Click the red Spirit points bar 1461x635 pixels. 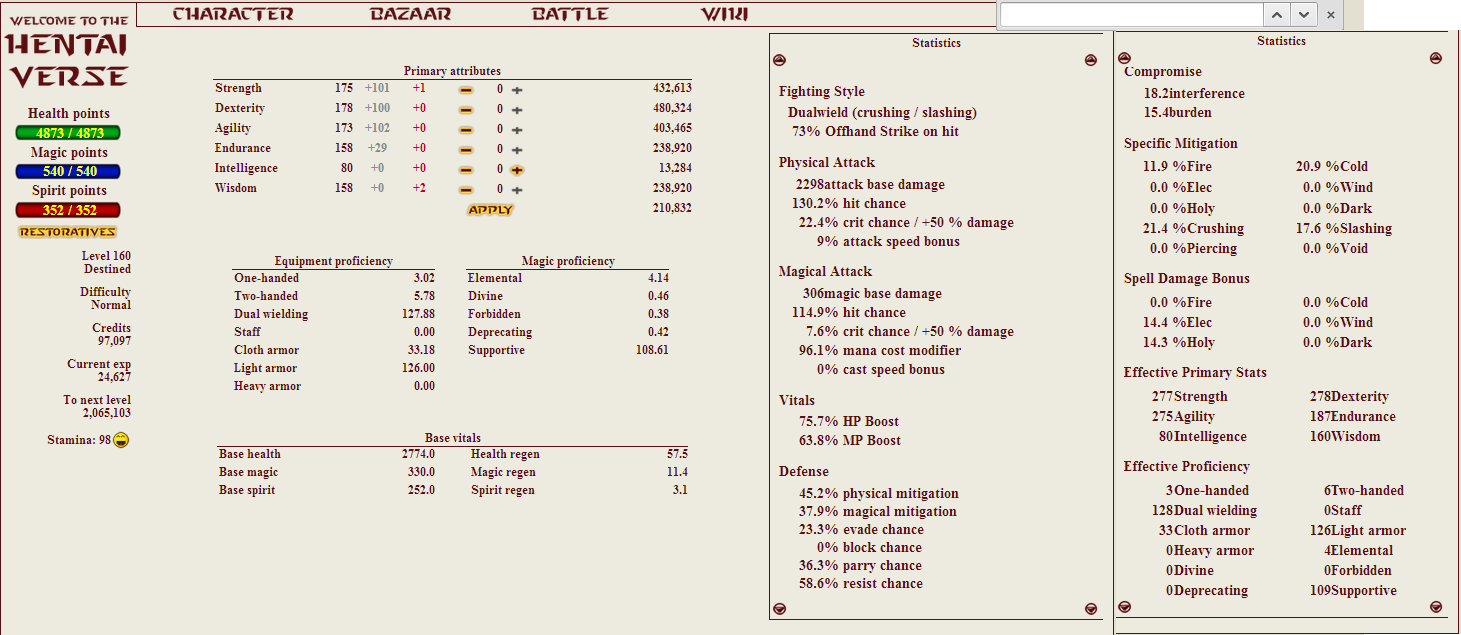coord(68,210)
